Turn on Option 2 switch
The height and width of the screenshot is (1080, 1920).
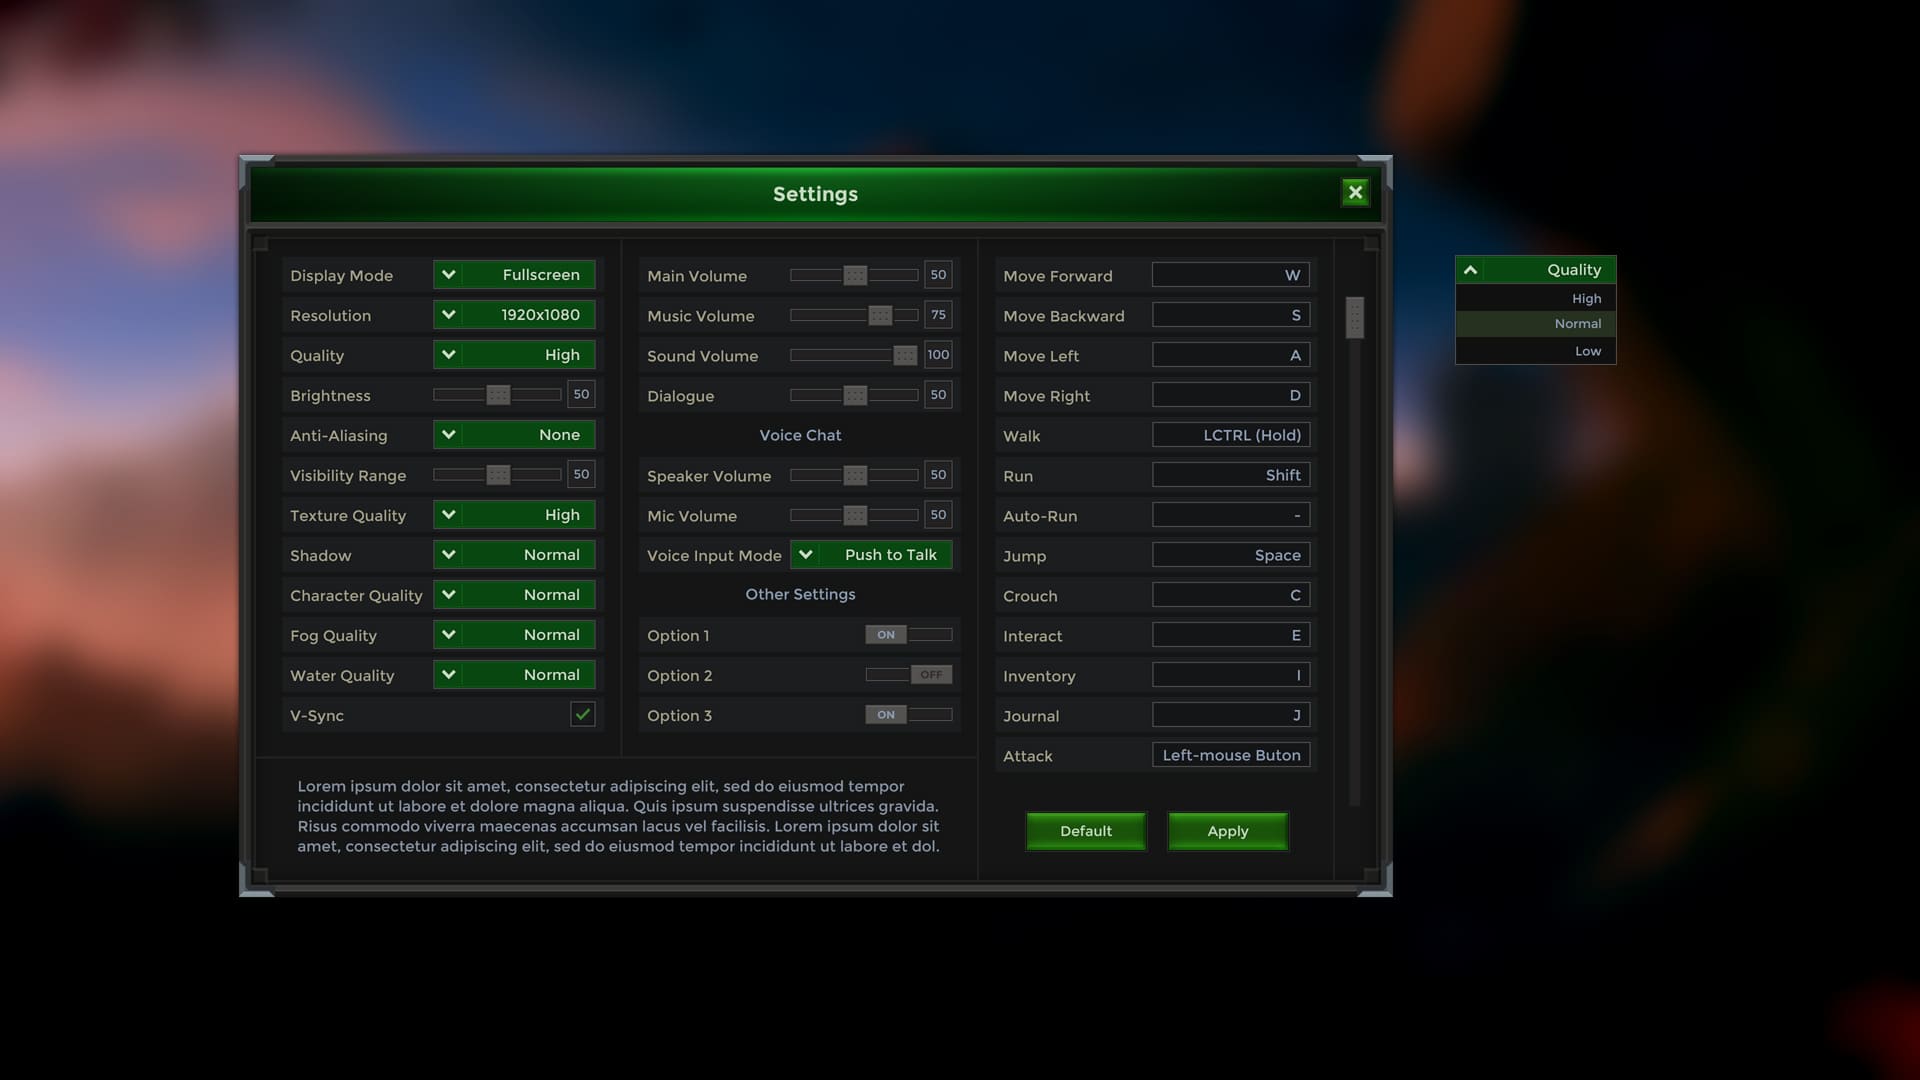tap(909, 675)
